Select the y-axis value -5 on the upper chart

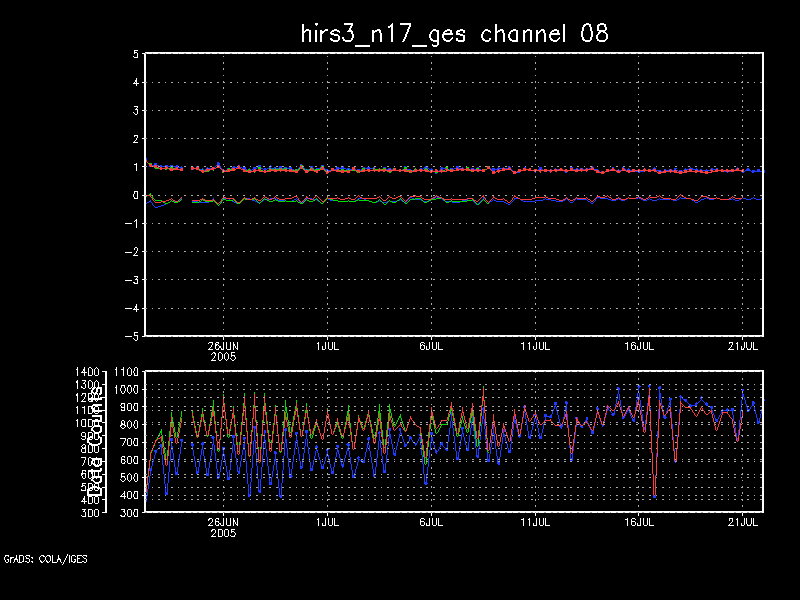(131, 336)
